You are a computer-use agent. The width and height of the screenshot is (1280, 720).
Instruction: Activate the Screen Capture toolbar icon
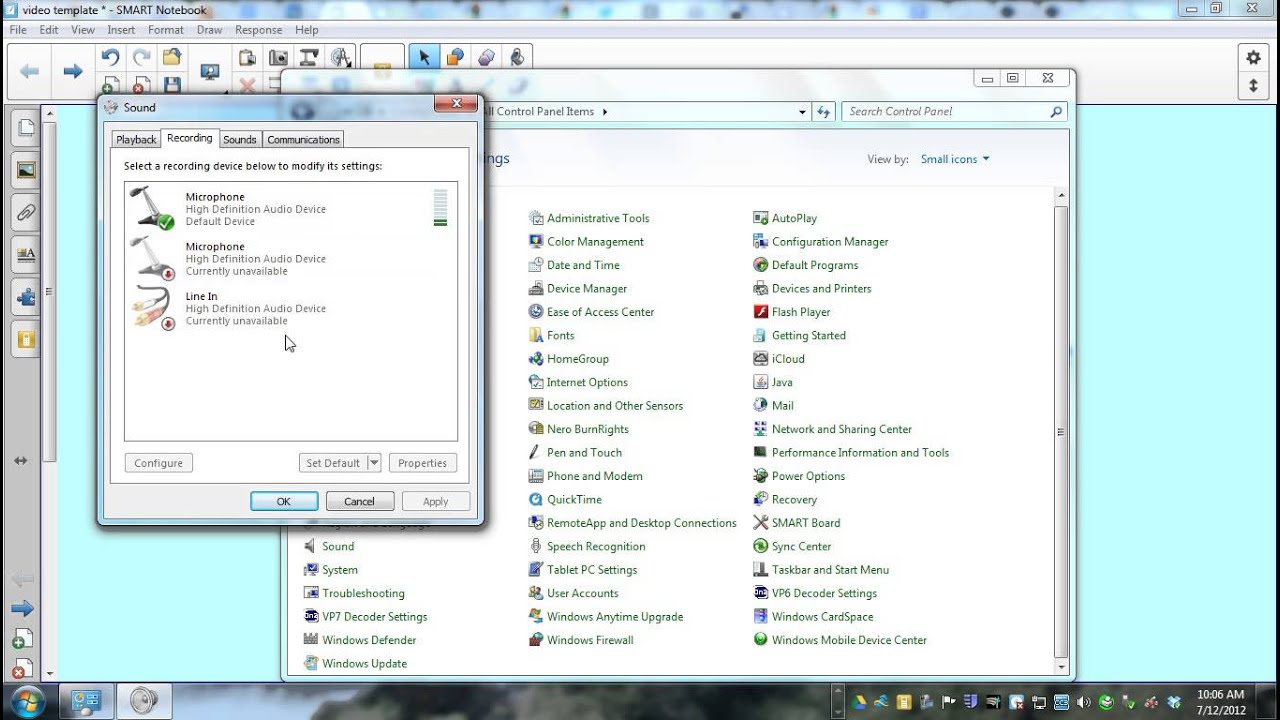pyautogui.click(x=278, y=56)
